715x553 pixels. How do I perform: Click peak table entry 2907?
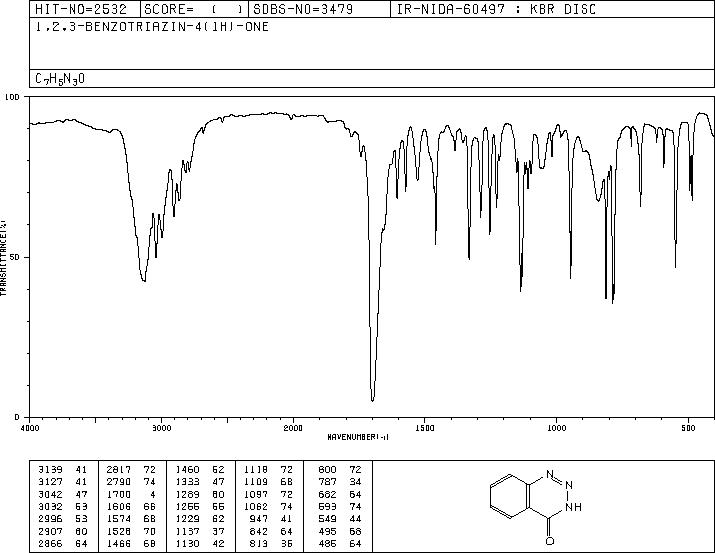pos(50,532)
